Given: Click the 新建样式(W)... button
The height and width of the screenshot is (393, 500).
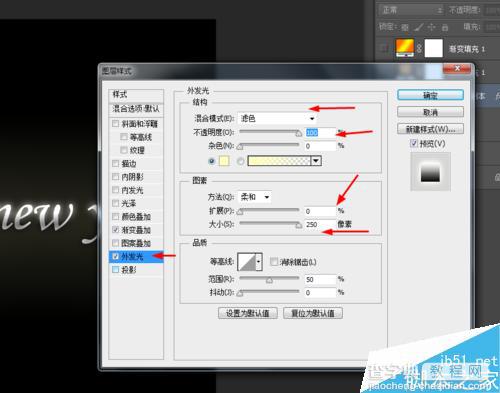Looking at the screenshot, I should pos(430,129).
